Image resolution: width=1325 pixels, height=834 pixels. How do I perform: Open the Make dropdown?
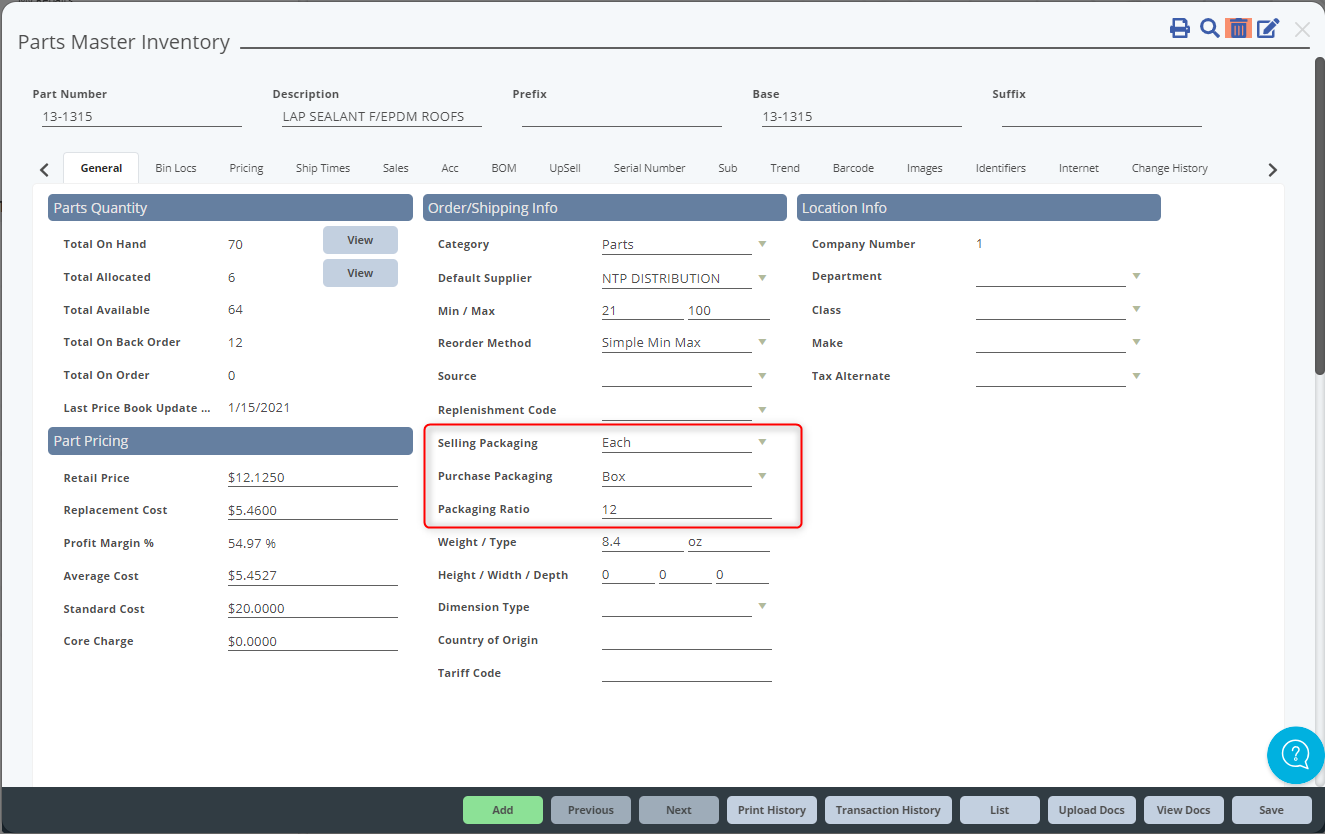pos(1136,342)
